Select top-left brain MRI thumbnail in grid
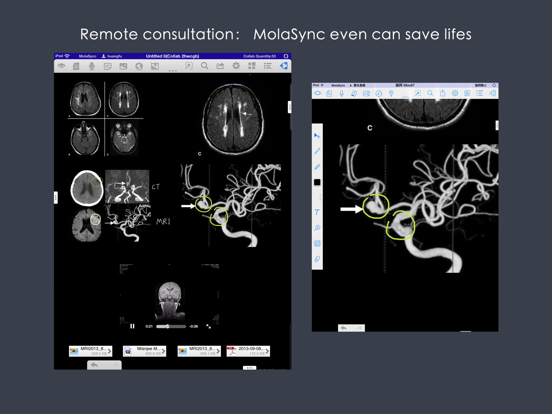Image resolution: width=552 pixels, height=414 pixels. point(85,99)
